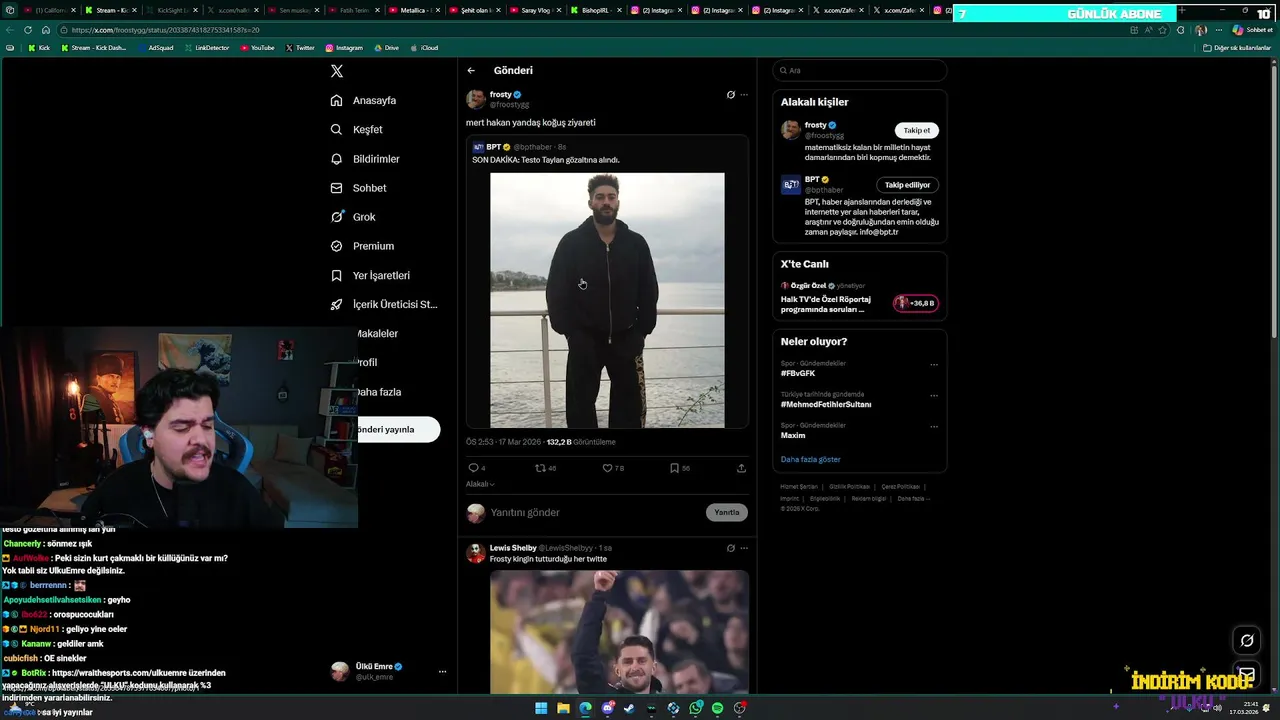
Task: Click the Grok icon on frosty's post
Action: [x=731, y=95]
